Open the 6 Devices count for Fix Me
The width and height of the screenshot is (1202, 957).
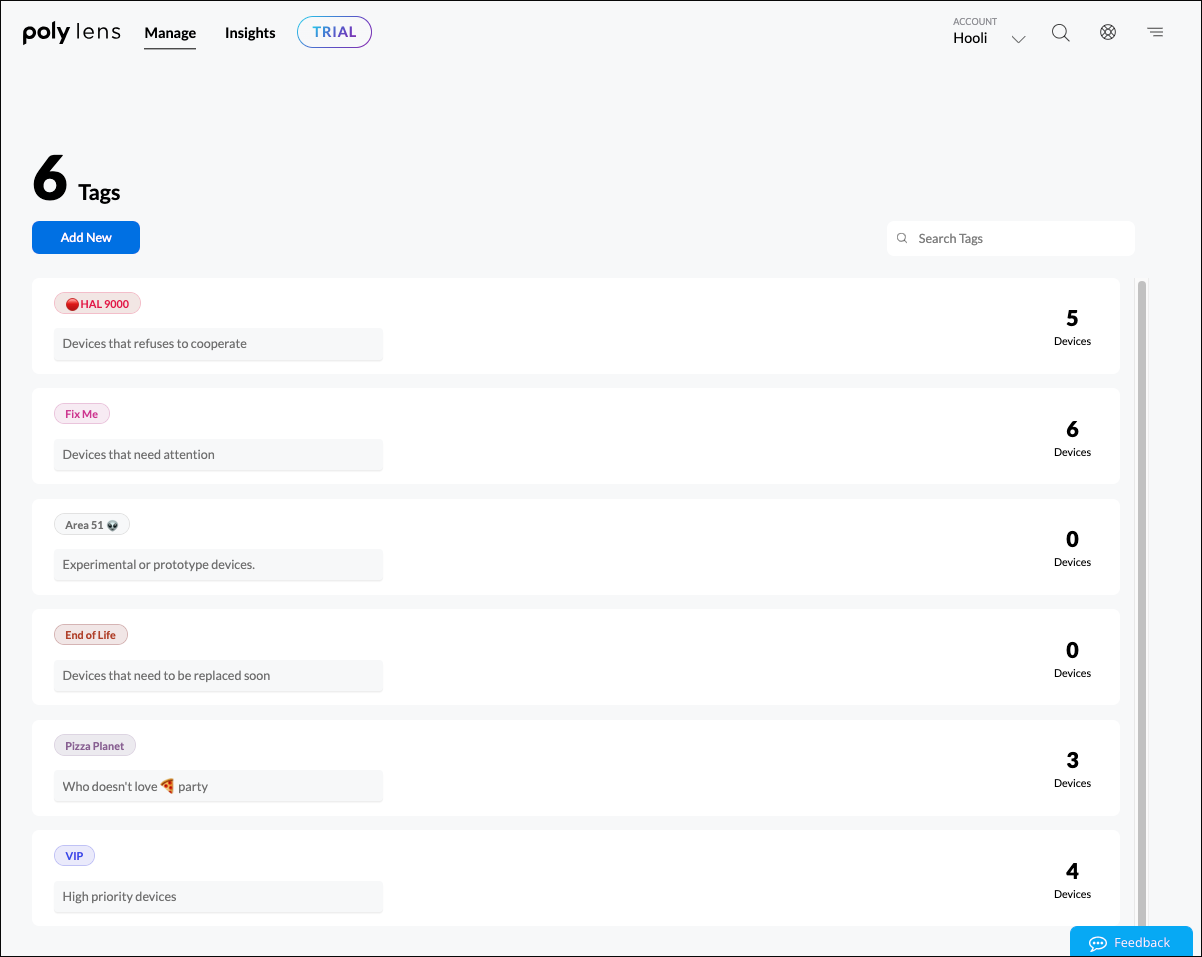(x=1072, y=437)
